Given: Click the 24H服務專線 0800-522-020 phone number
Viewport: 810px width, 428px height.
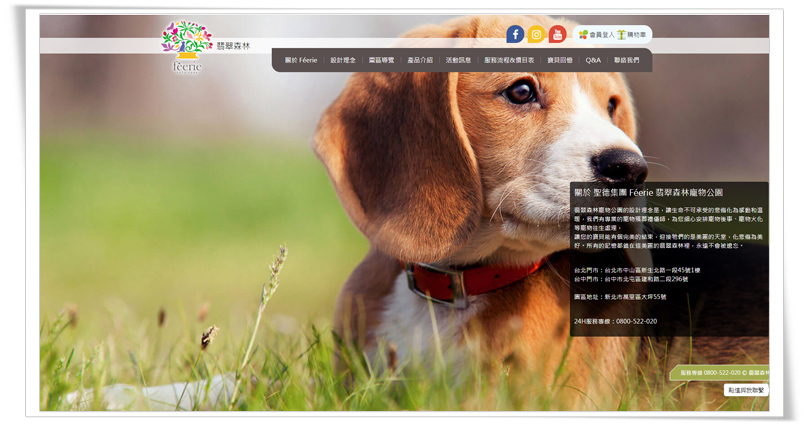Looking at the screenshot, I should coord(616,321).
